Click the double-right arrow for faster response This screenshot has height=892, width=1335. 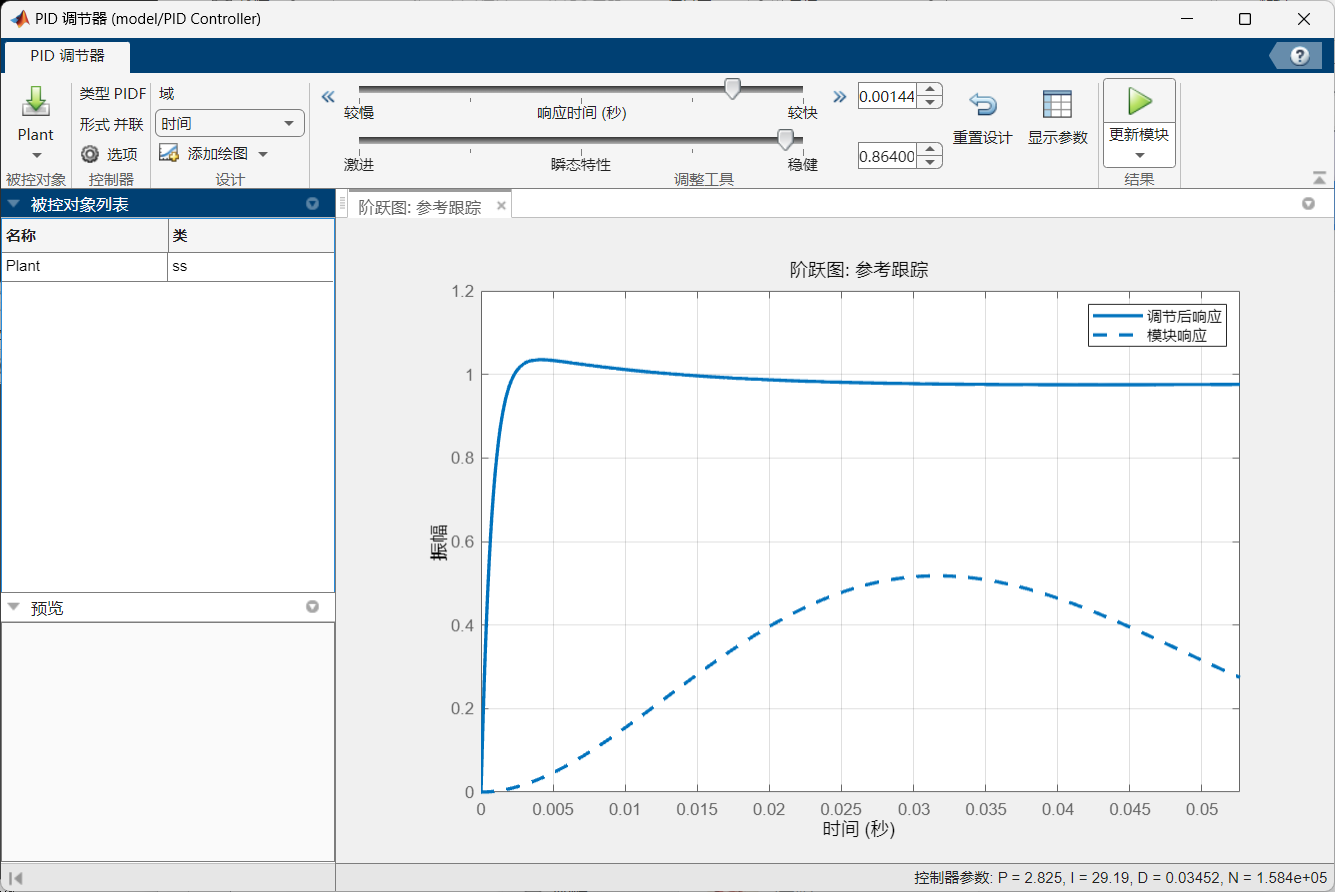(x=840, y=97)
